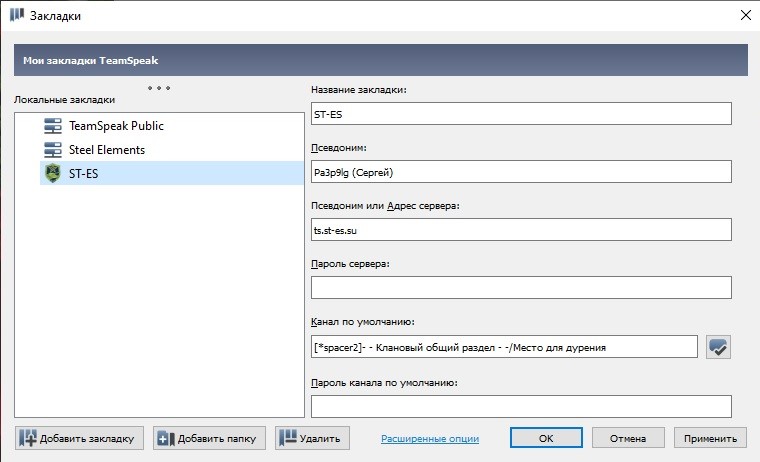Viewport: 760px width, 462px height.
Task: Click the Применить button
Action: tap(710, 438)
